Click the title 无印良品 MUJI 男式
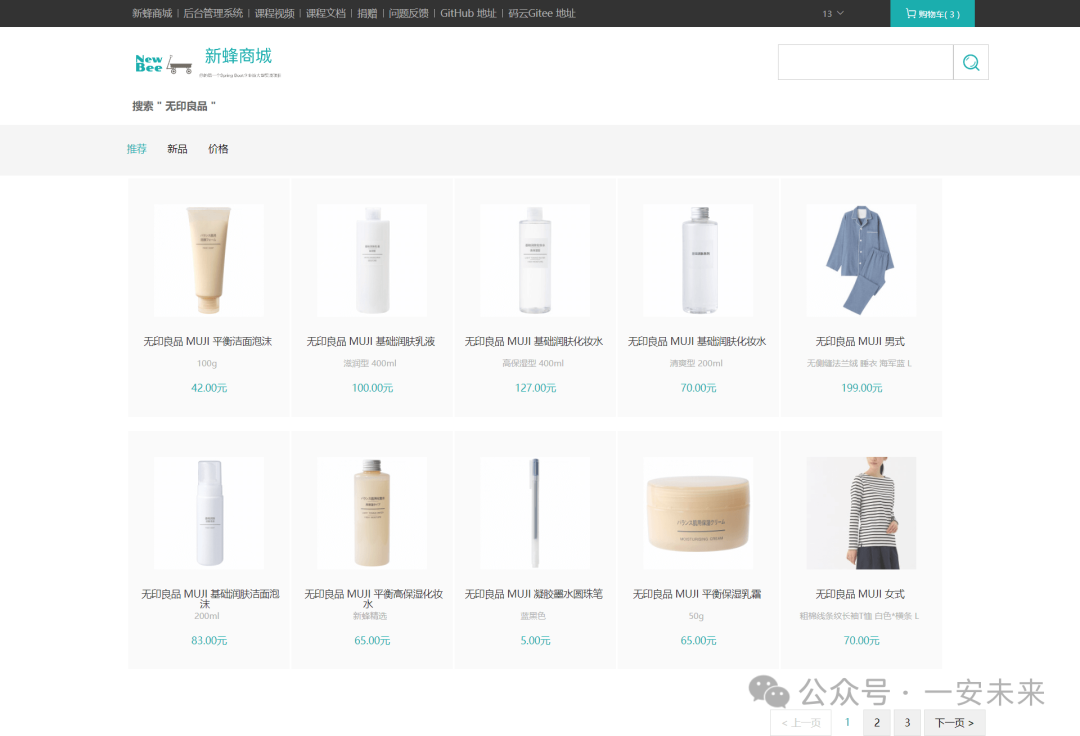This screenshot has height=736, width=1080. (x=860, y=341)
